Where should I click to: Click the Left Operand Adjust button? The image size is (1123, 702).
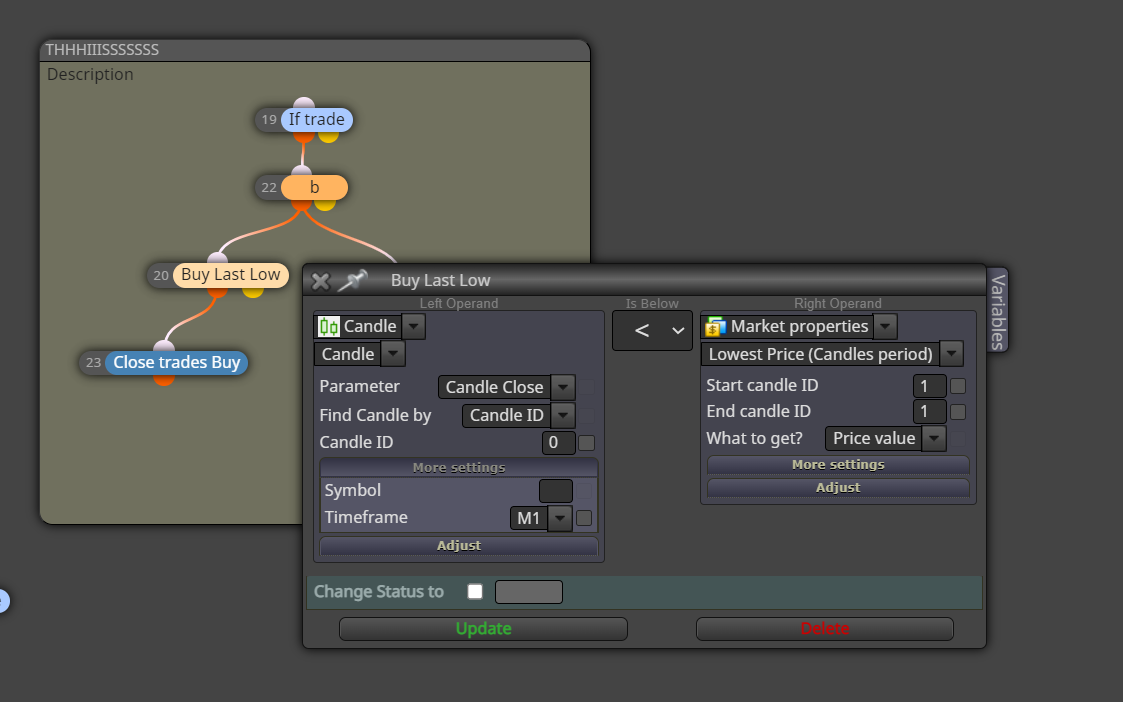click(x=459, y=546)
